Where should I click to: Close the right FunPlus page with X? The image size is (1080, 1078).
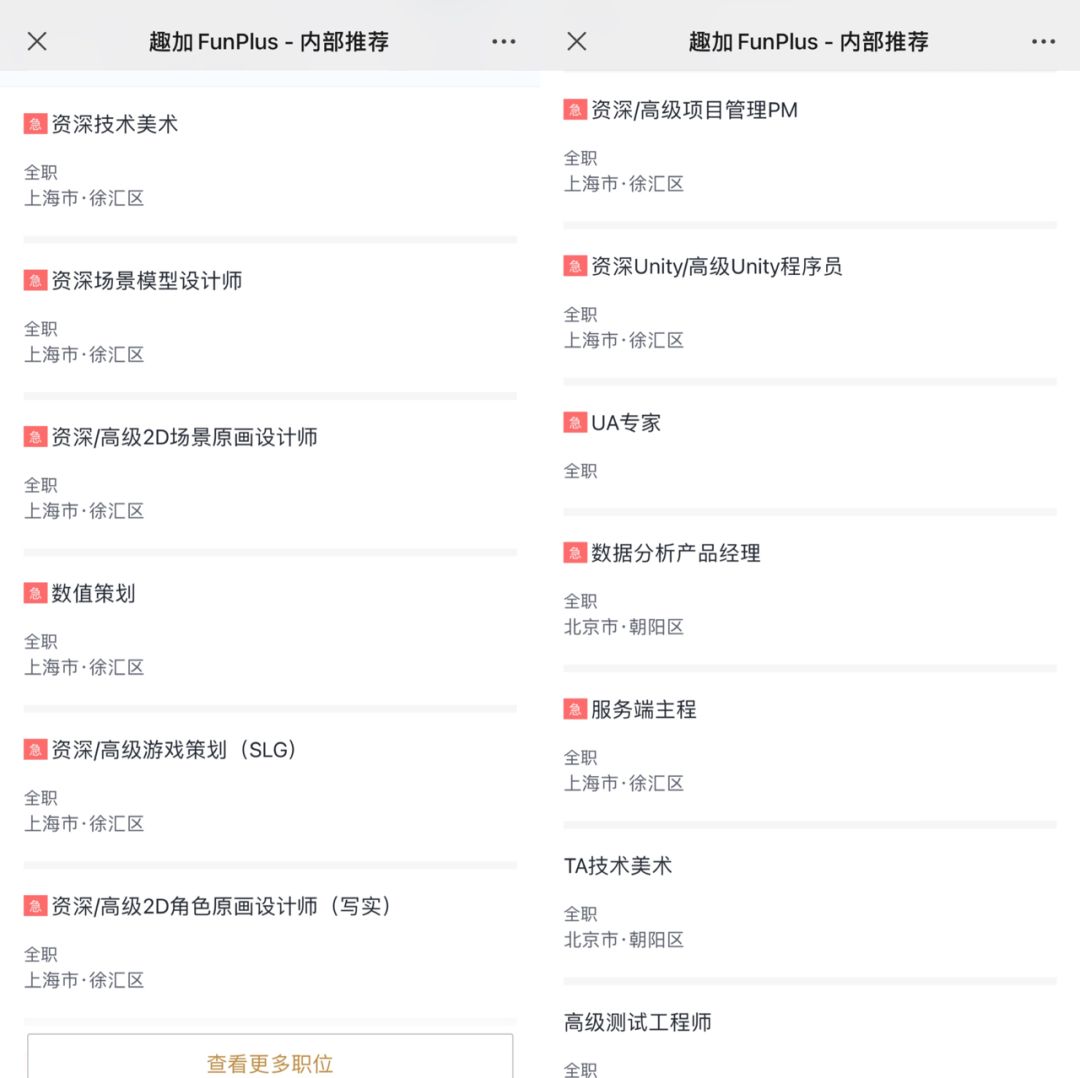pyautogui.click(x=577, y=41)
